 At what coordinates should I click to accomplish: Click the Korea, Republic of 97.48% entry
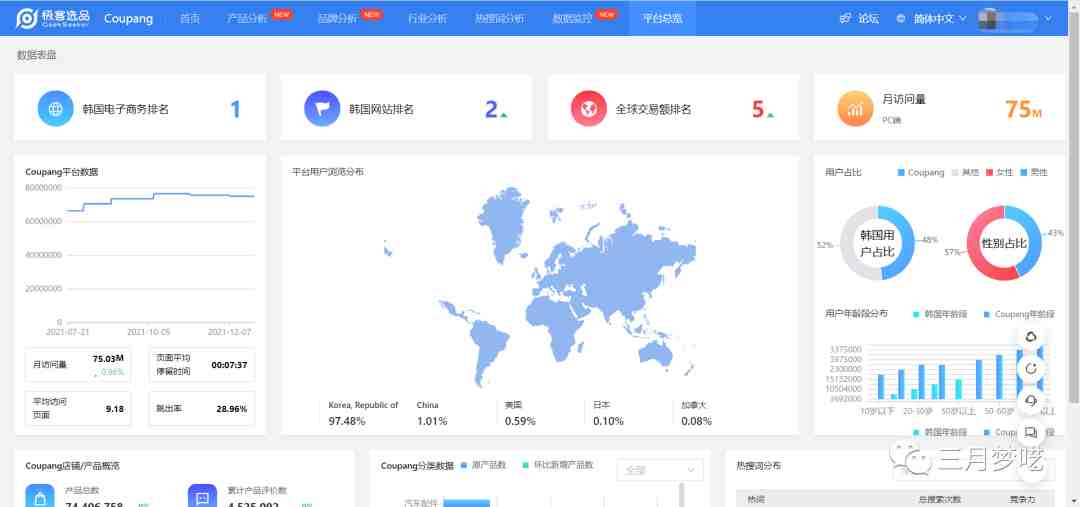coord(363,413)
